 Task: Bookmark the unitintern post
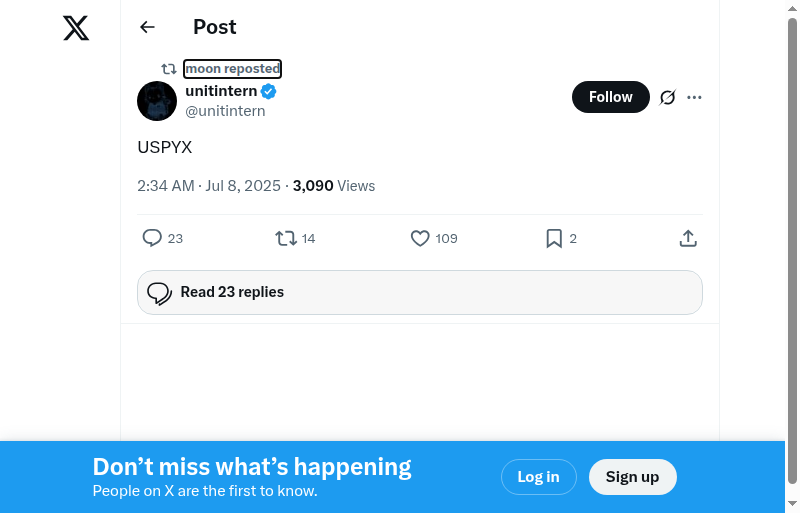pos(554,238)
